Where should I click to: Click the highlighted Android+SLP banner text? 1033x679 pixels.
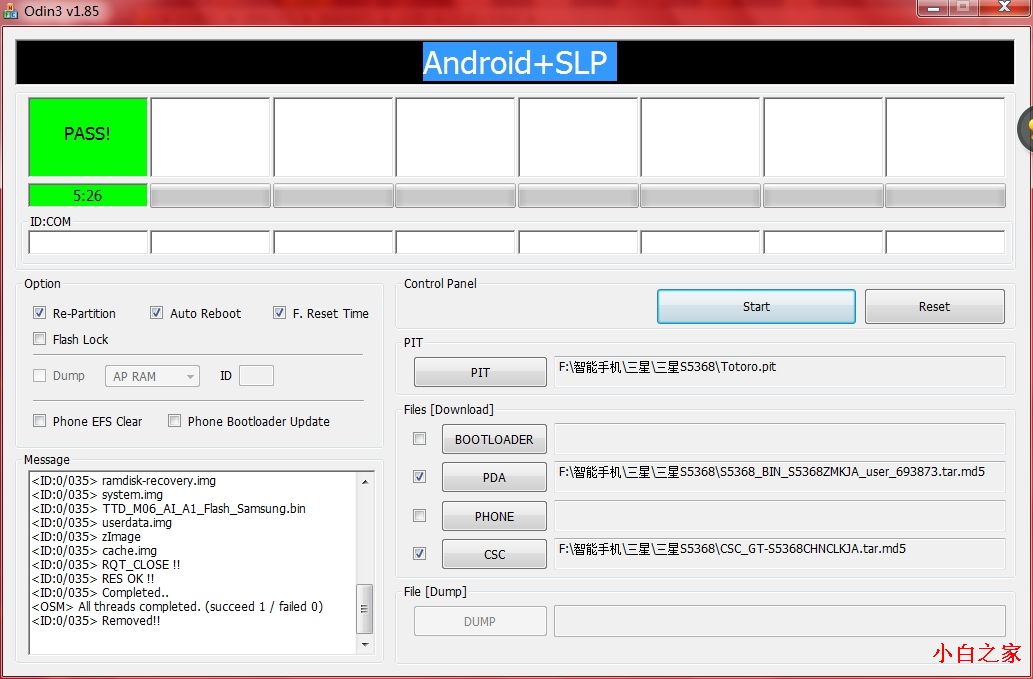coord(519,62)
